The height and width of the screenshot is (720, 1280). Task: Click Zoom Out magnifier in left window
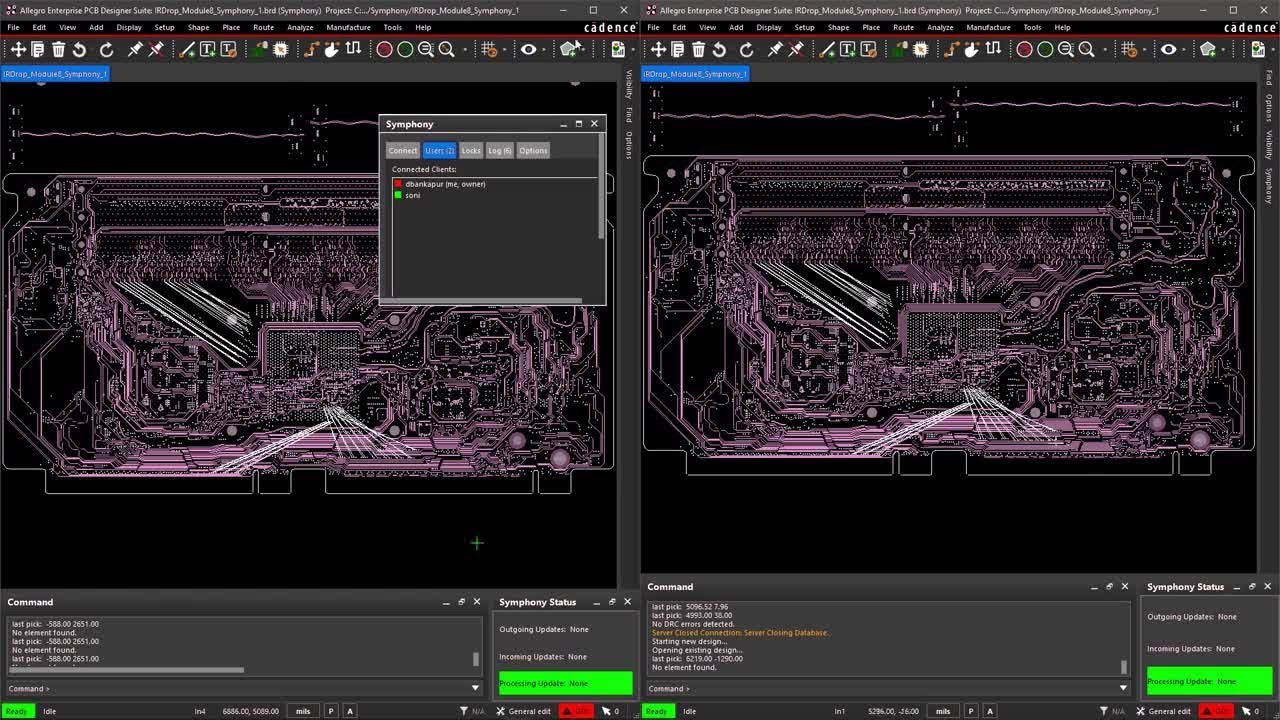(426, 49)
